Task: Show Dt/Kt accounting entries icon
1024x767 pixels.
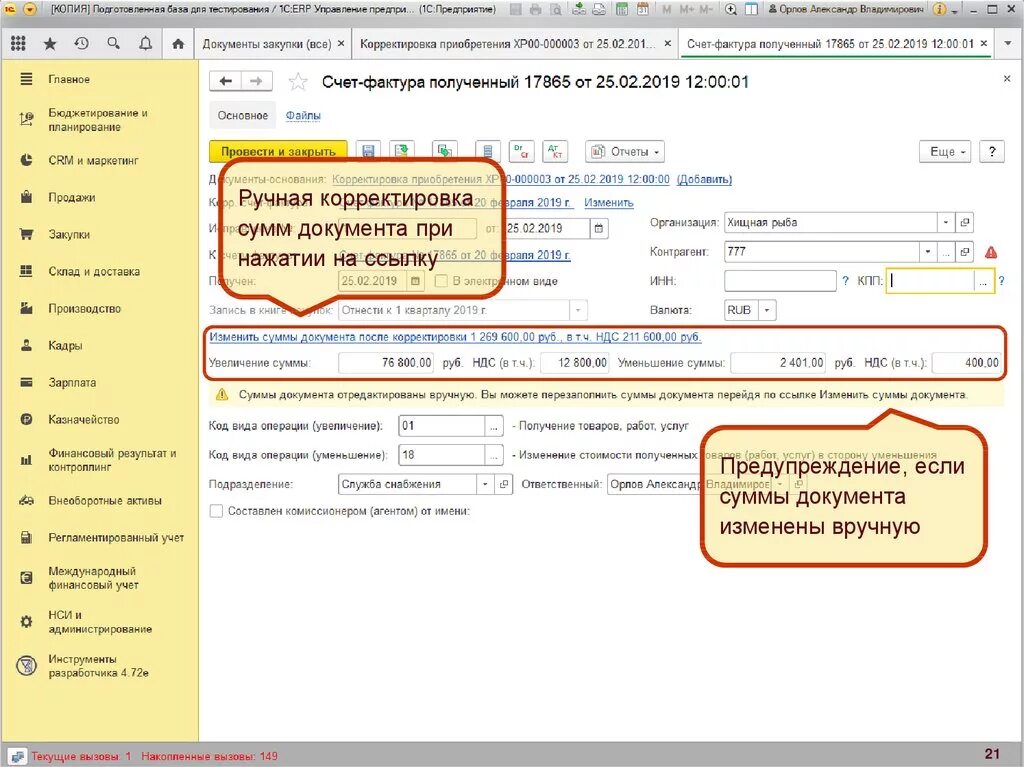Action: click(554, 152)
